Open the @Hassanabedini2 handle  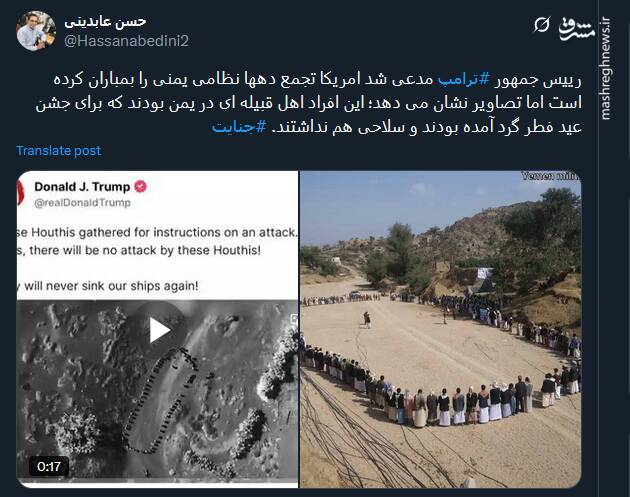click(x=127, y=41)
